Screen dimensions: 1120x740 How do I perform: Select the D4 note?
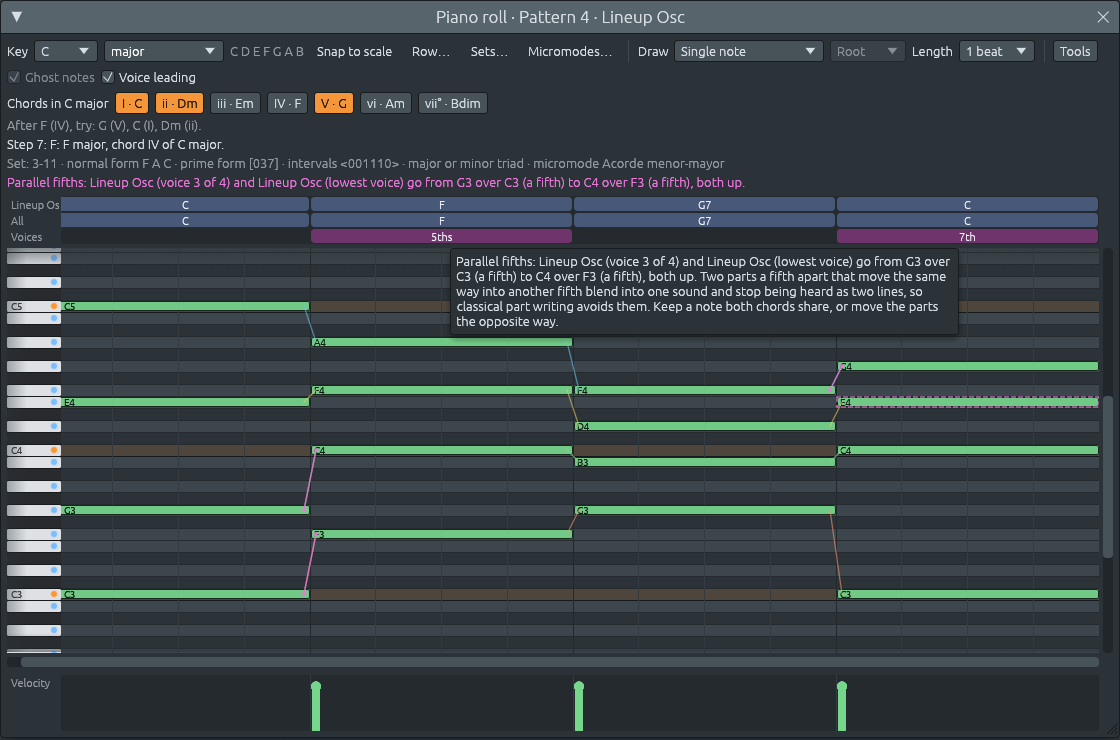pos(704,426)
